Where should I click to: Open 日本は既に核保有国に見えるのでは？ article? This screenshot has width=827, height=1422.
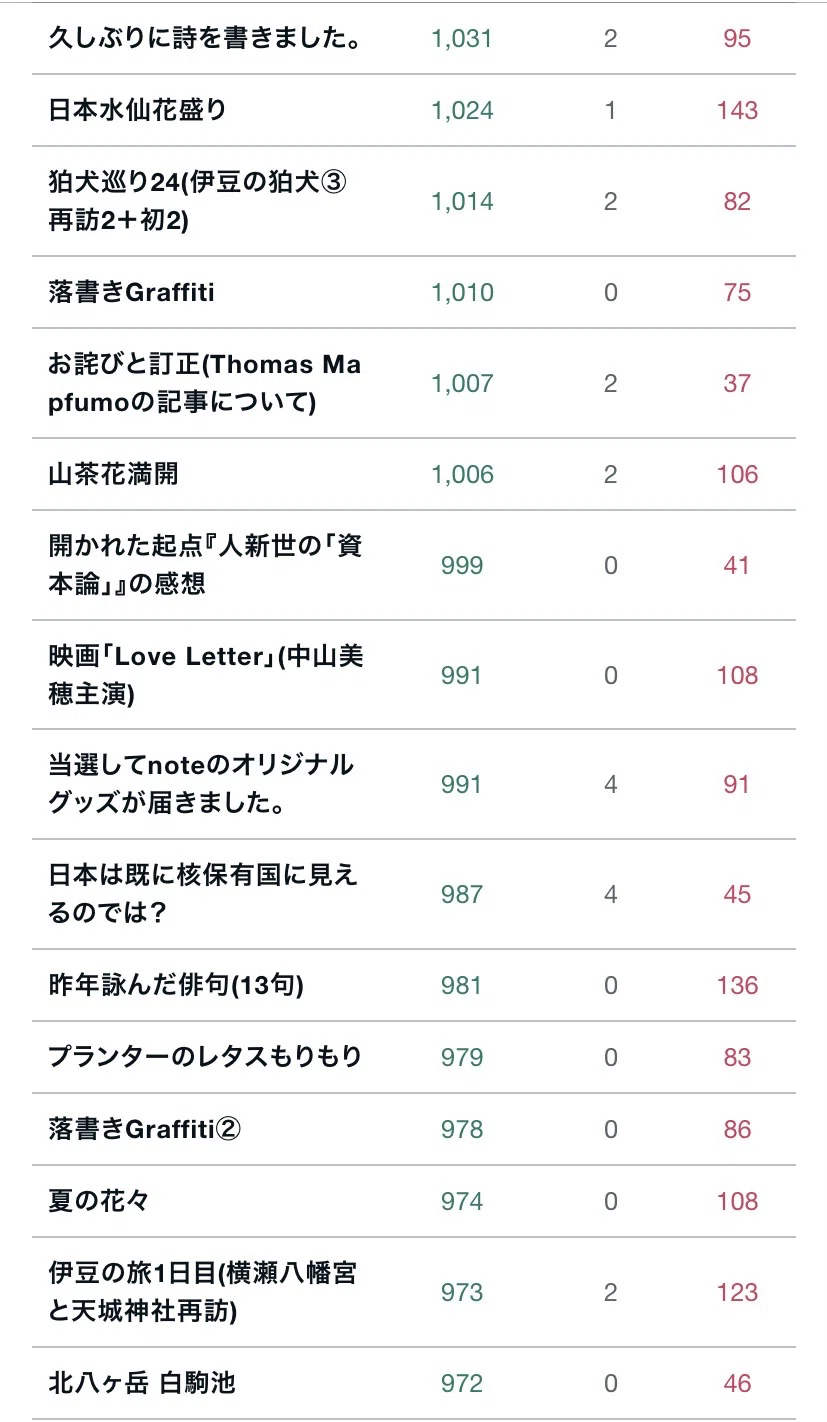point(203,894)
